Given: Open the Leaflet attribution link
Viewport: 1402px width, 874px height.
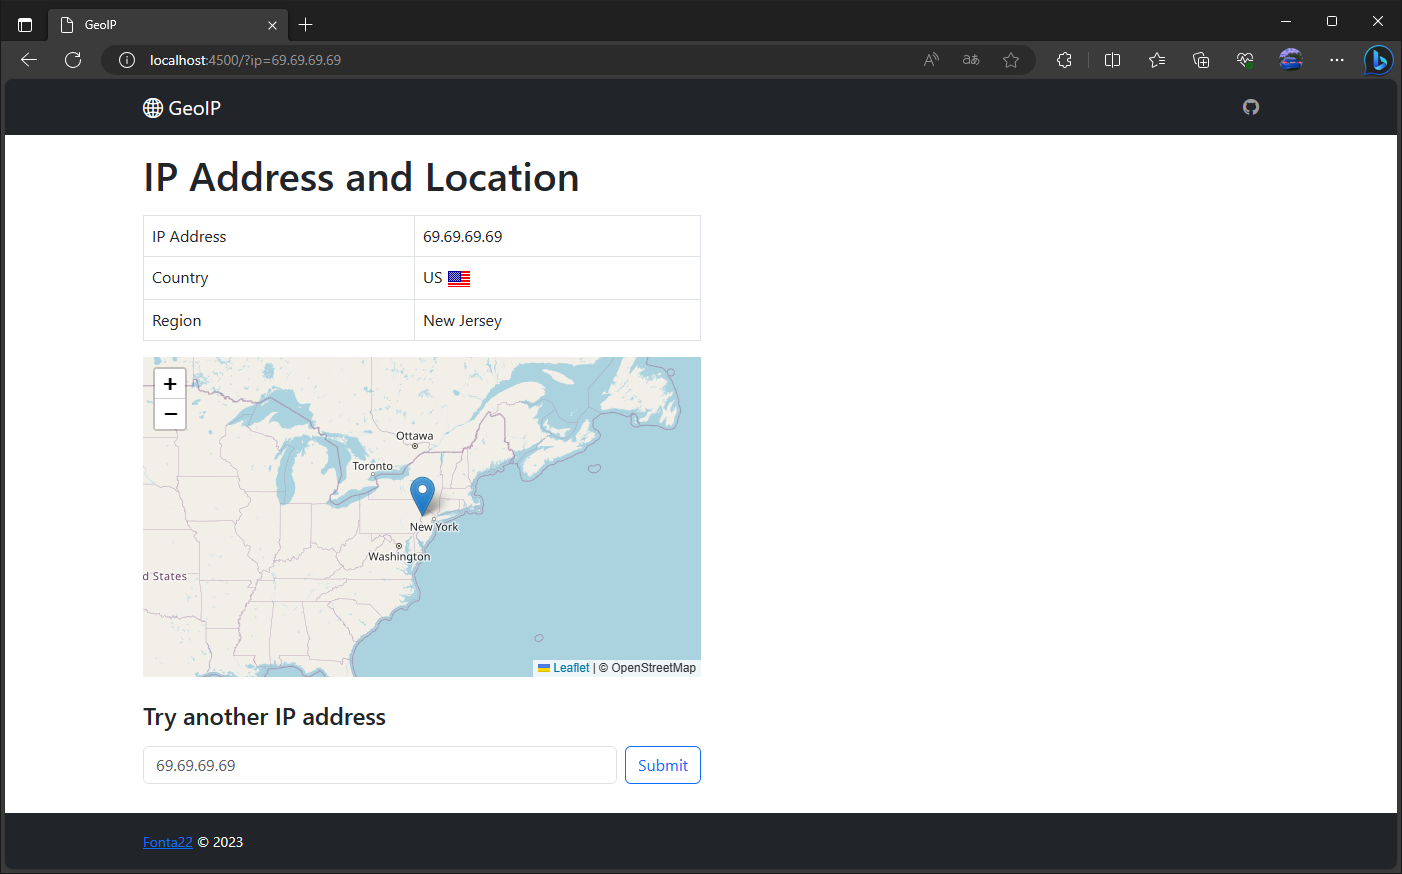Looking at the screenshot, I should coord(571,668).
